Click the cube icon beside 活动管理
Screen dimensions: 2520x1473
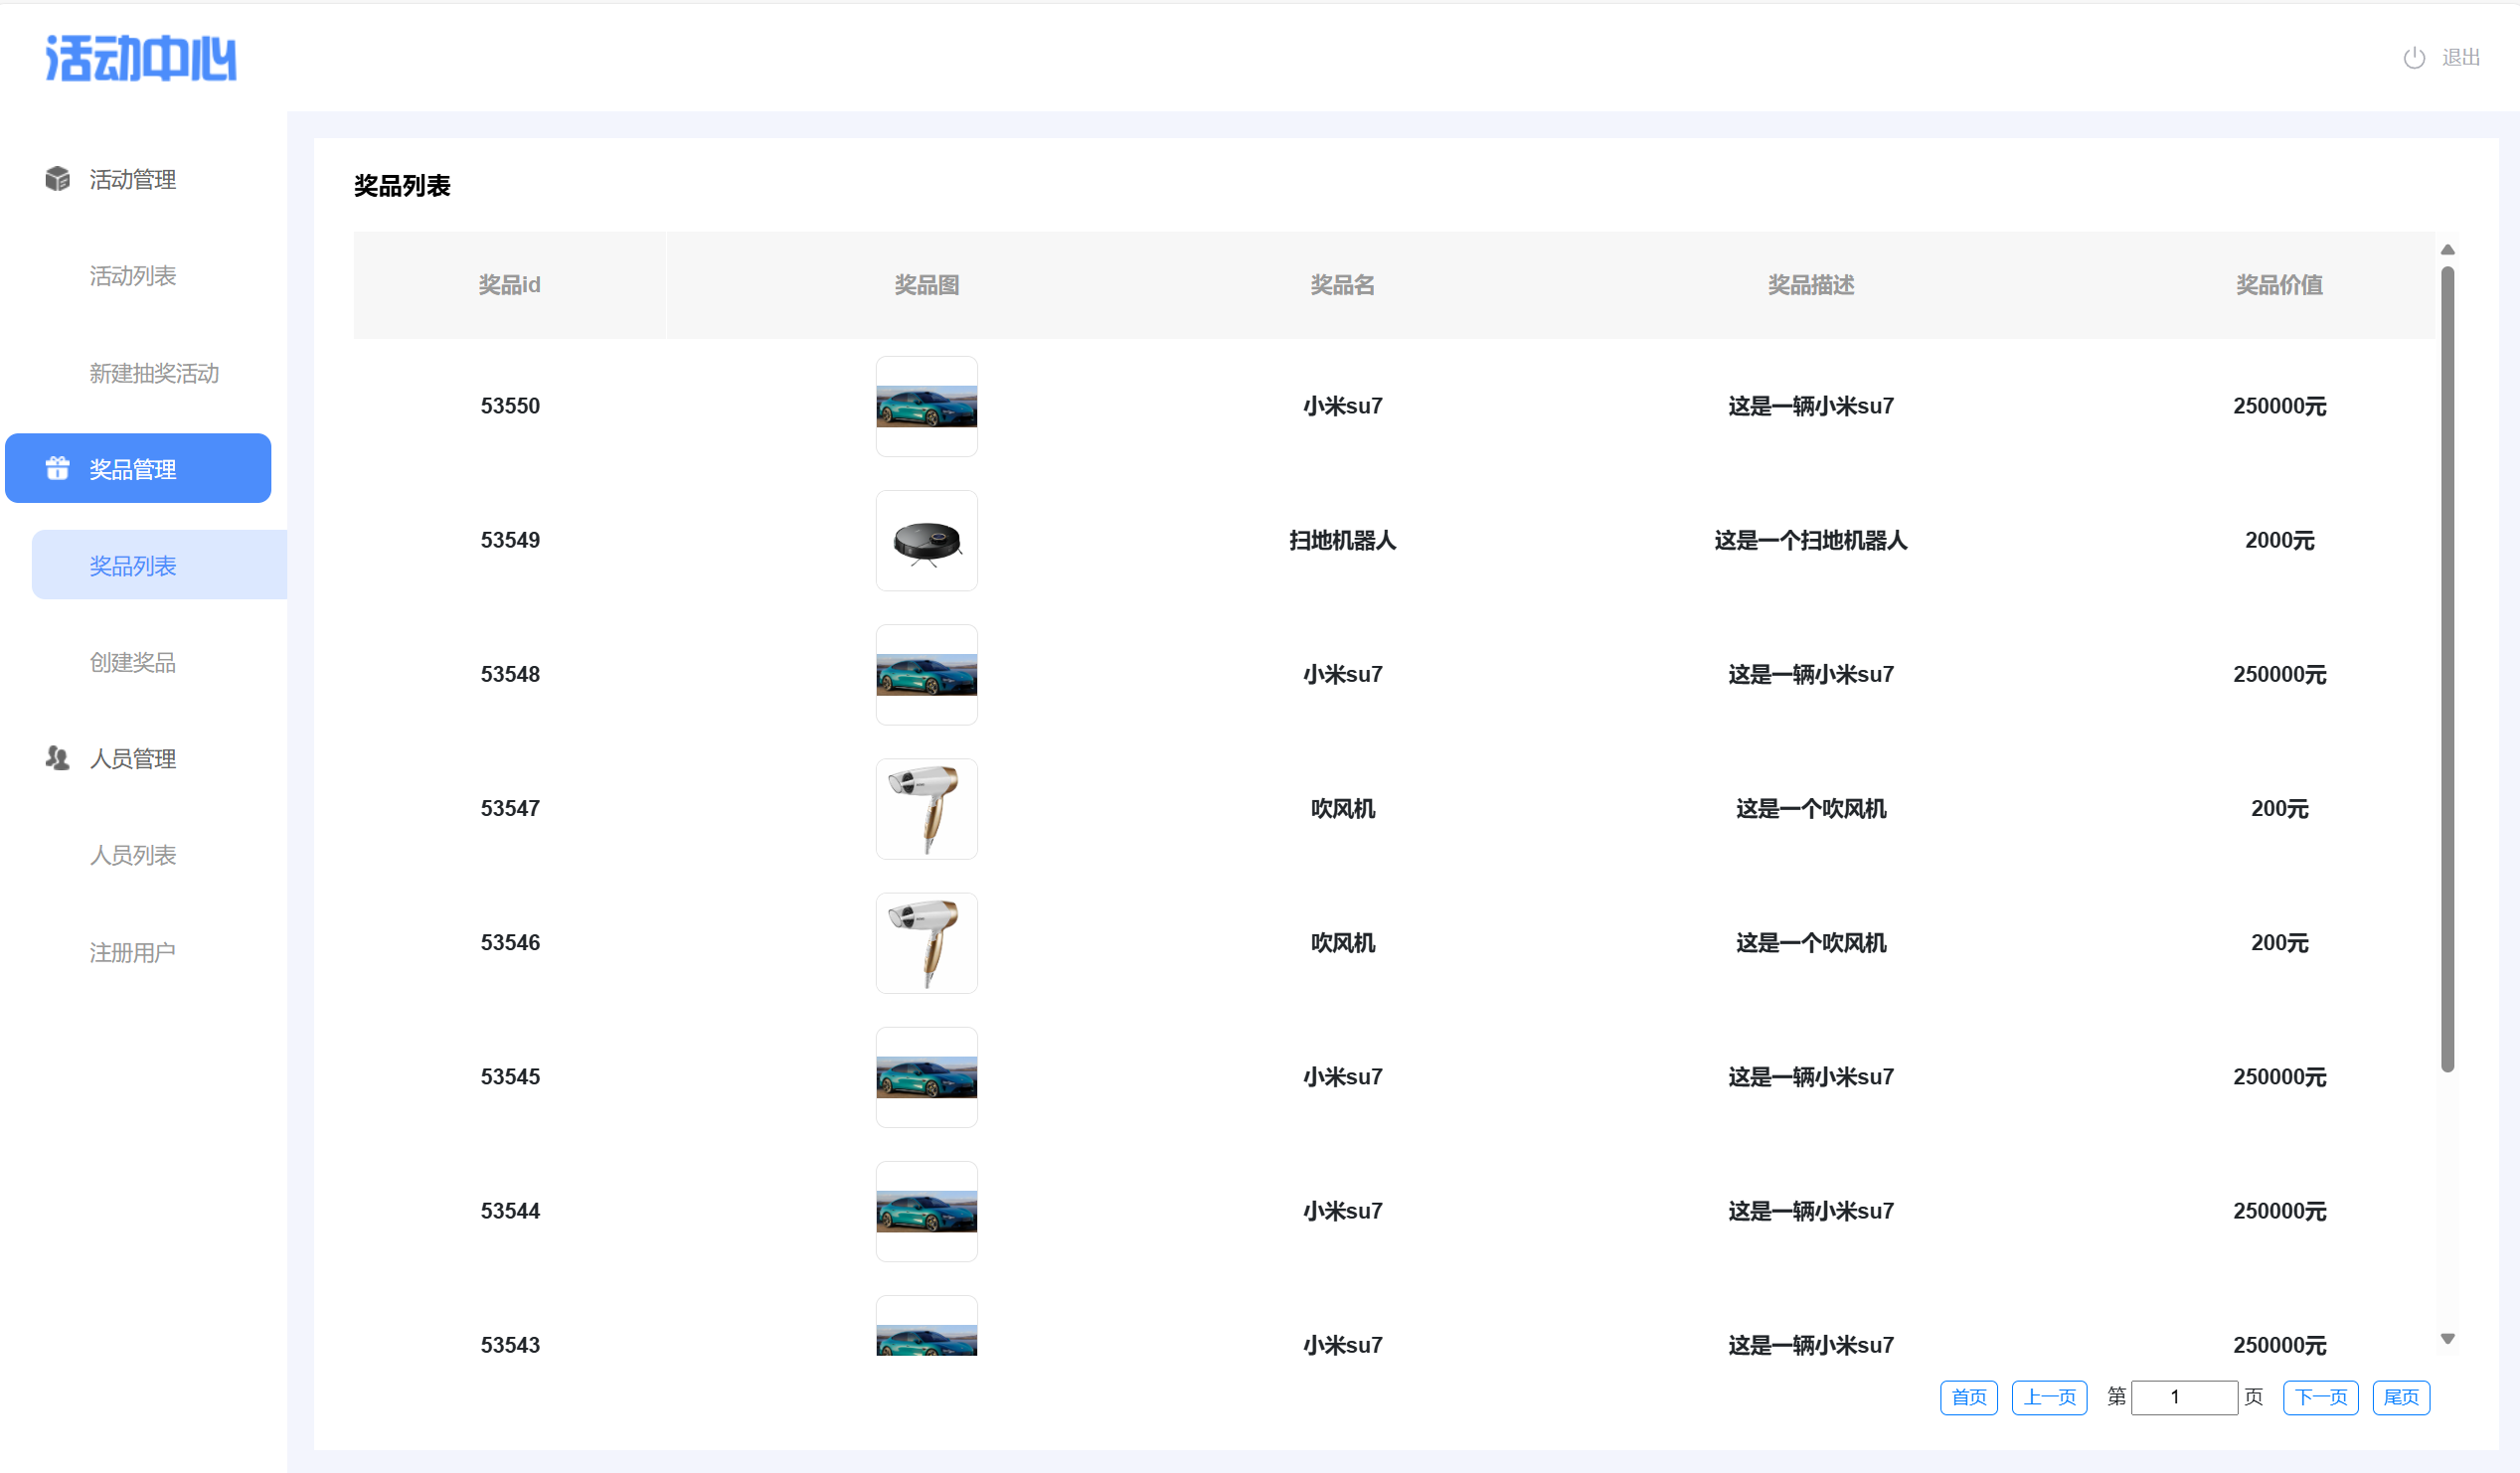(x=57, y=179)
